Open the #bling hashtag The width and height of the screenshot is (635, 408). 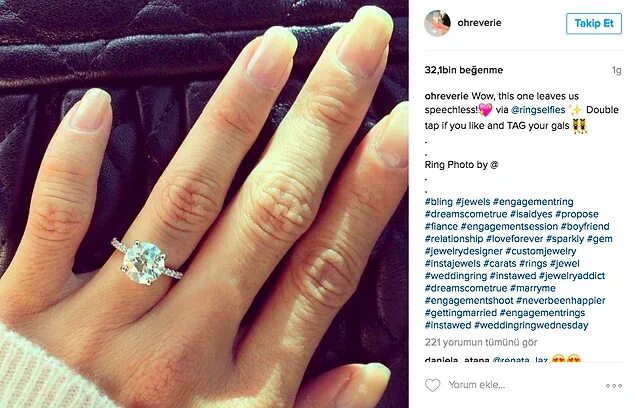click(x=439, y=202)
